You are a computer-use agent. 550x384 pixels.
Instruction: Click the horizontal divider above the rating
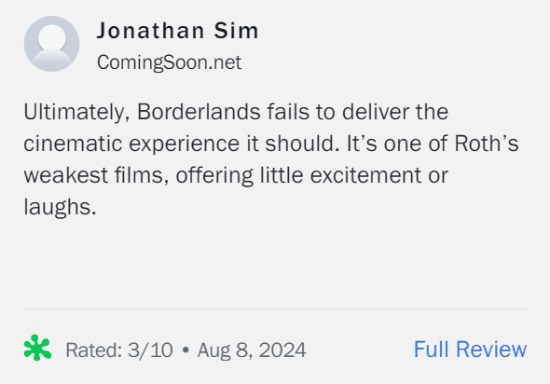(275, 309)
